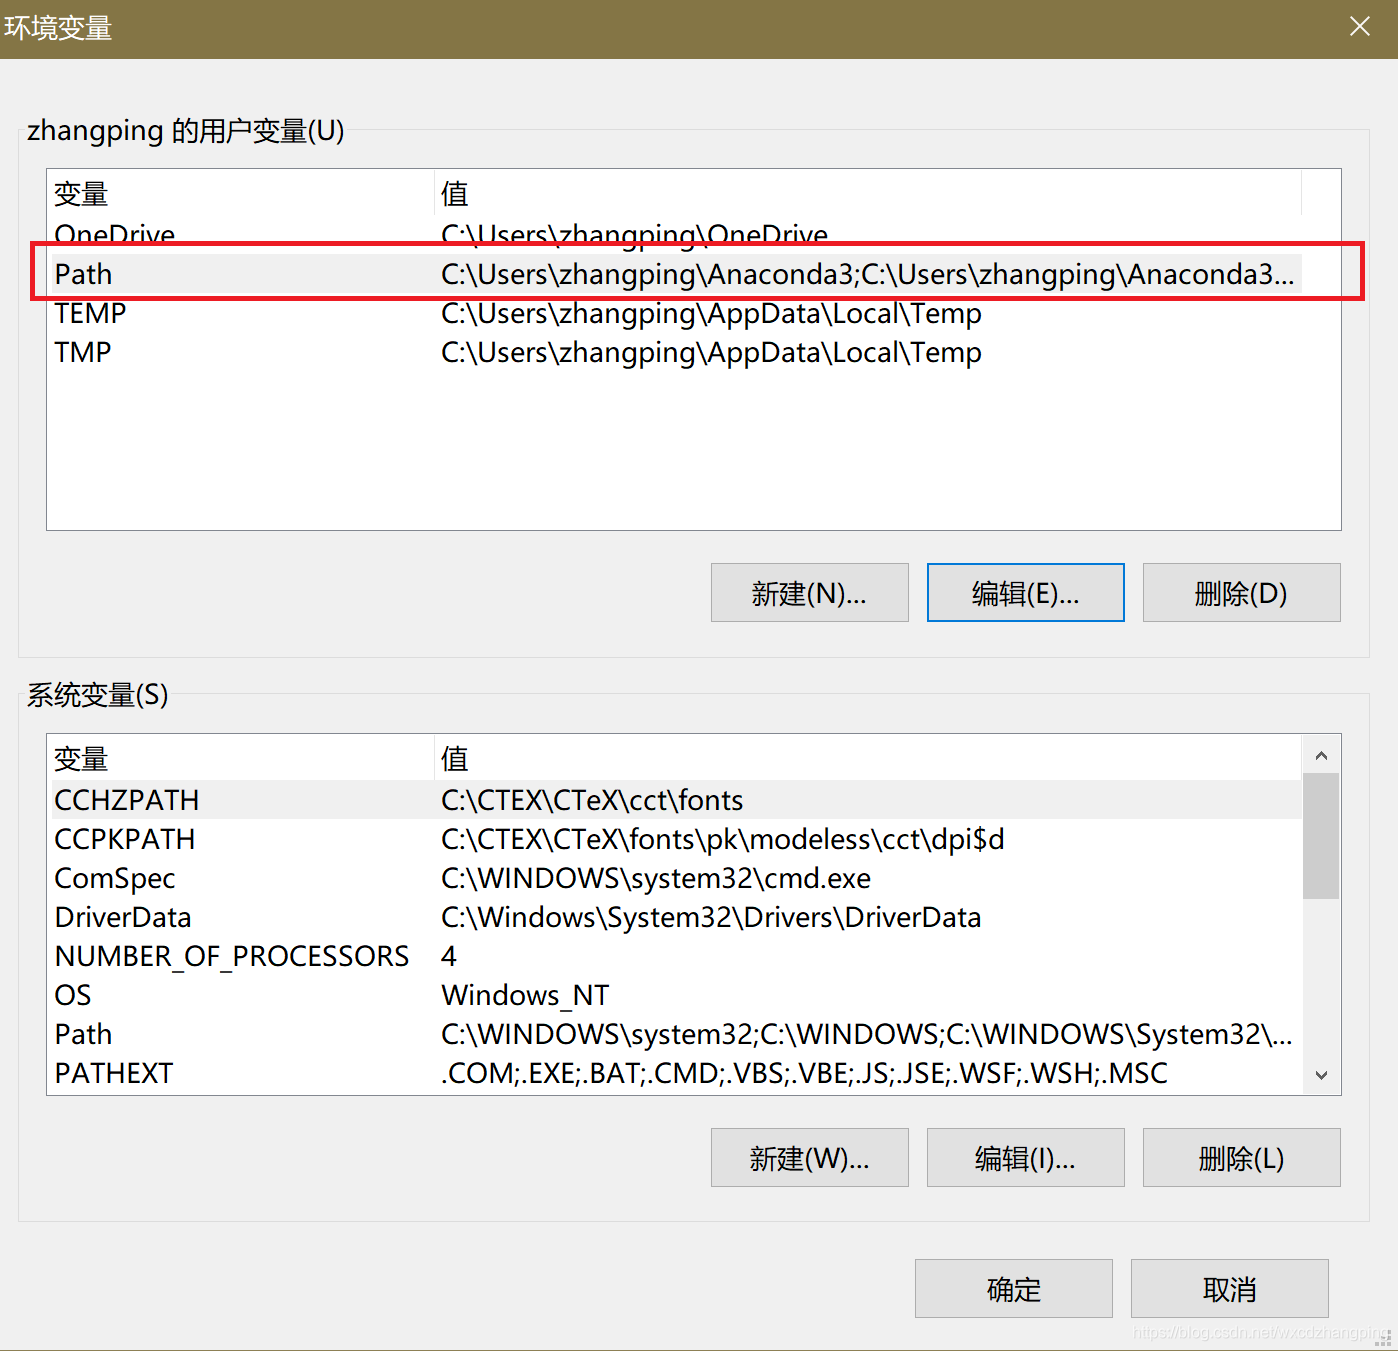Screen dimensions: 1398x1351
Task: Click 新建(W)... button for system variables
Action: (x=810, y=1158)
